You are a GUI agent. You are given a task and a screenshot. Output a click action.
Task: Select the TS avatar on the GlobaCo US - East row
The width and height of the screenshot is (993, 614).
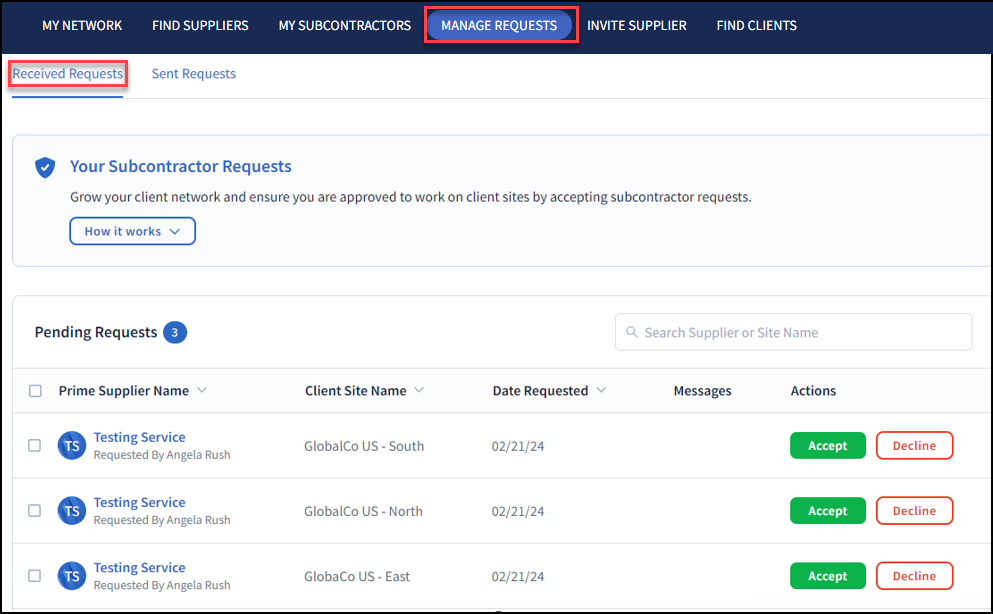(71, 576)
